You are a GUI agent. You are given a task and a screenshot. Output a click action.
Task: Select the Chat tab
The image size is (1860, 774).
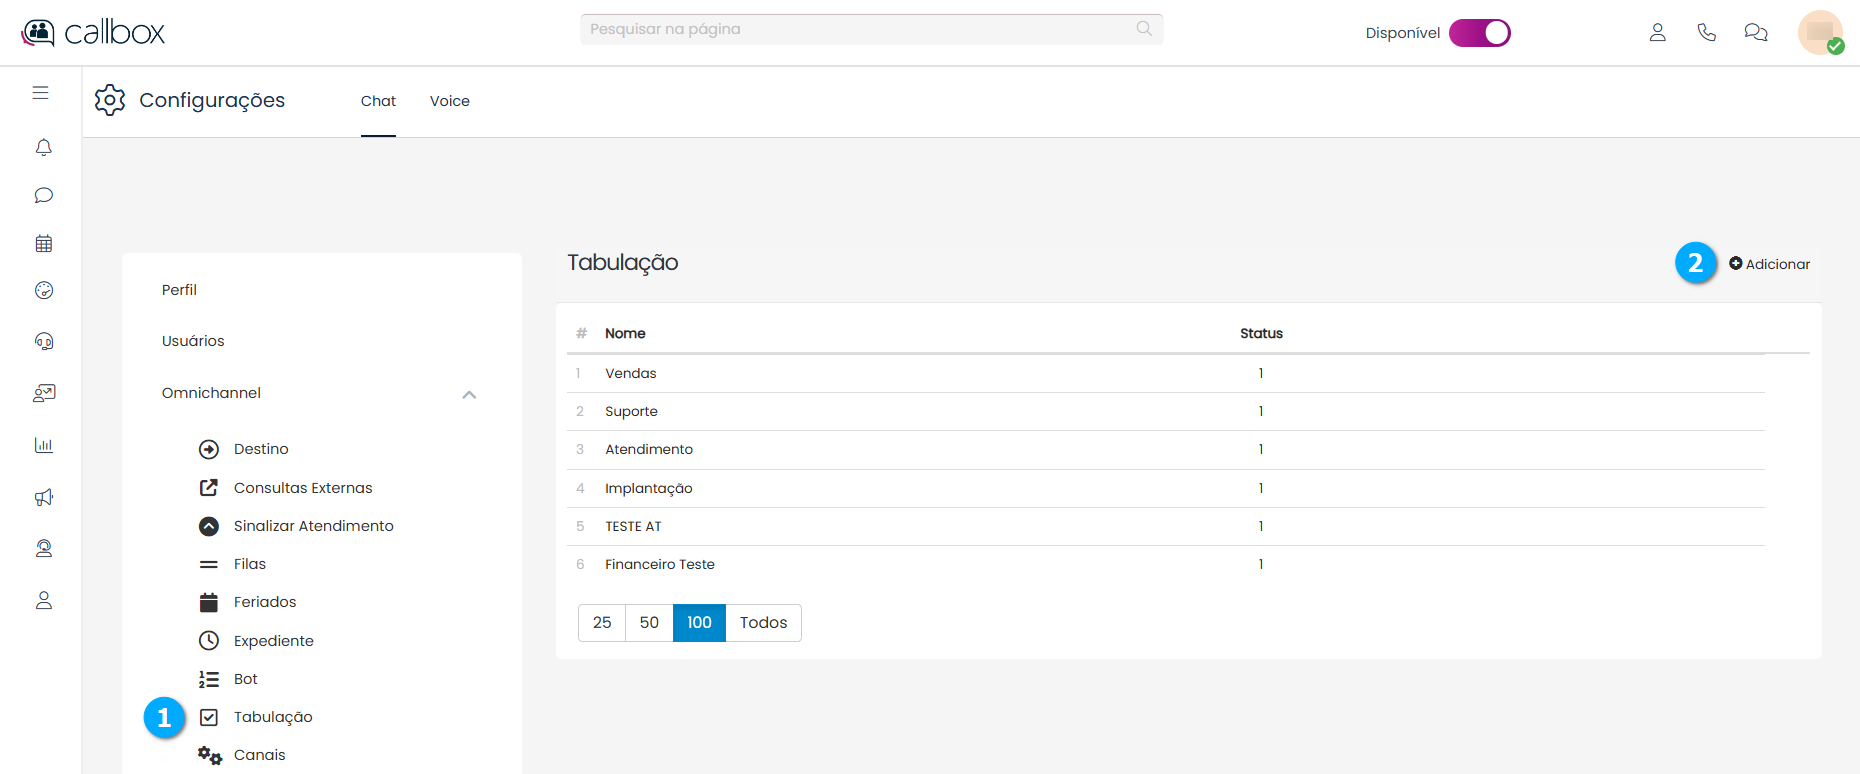pyautogui.click(x=378, y=101)
